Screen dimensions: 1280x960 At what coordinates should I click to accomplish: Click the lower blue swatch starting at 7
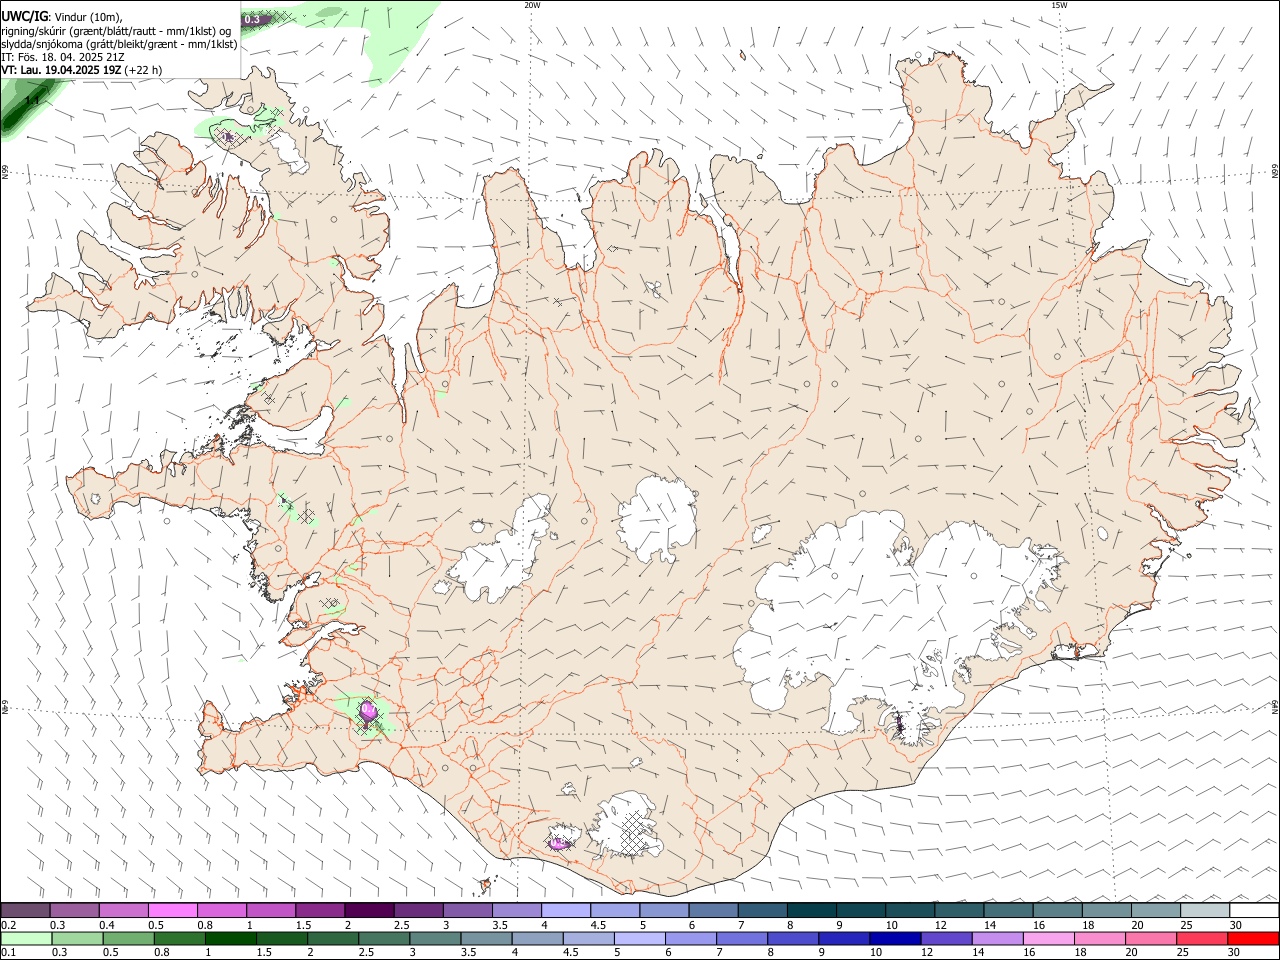click(741, 938)
